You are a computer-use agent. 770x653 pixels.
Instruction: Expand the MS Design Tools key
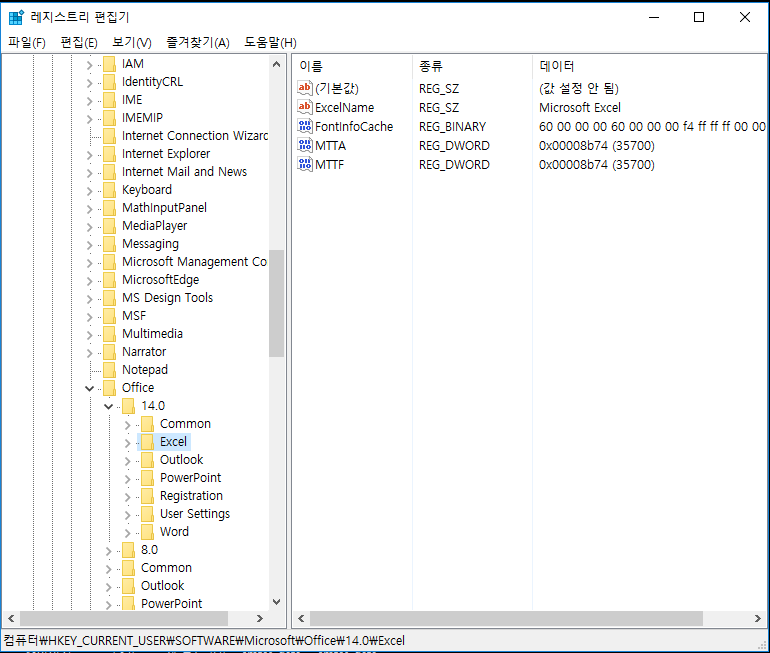click(x=89, y=299)
